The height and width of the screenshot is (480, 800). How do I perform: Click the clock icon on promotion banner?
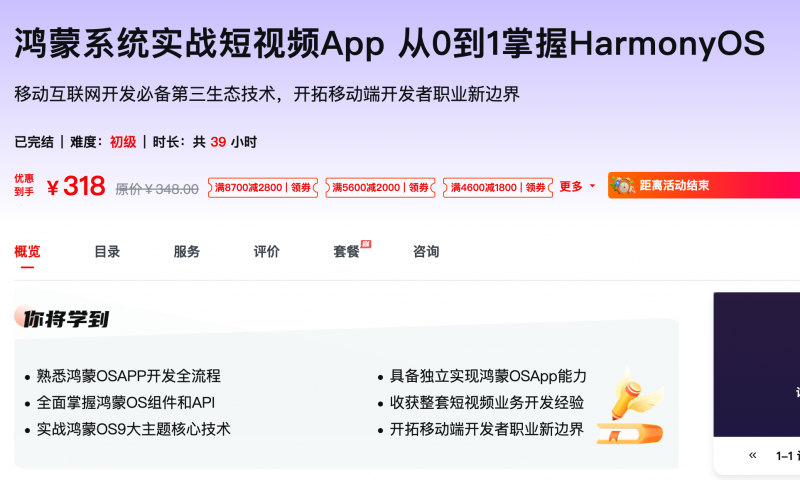pyautogui.click(x=622, y=185)
